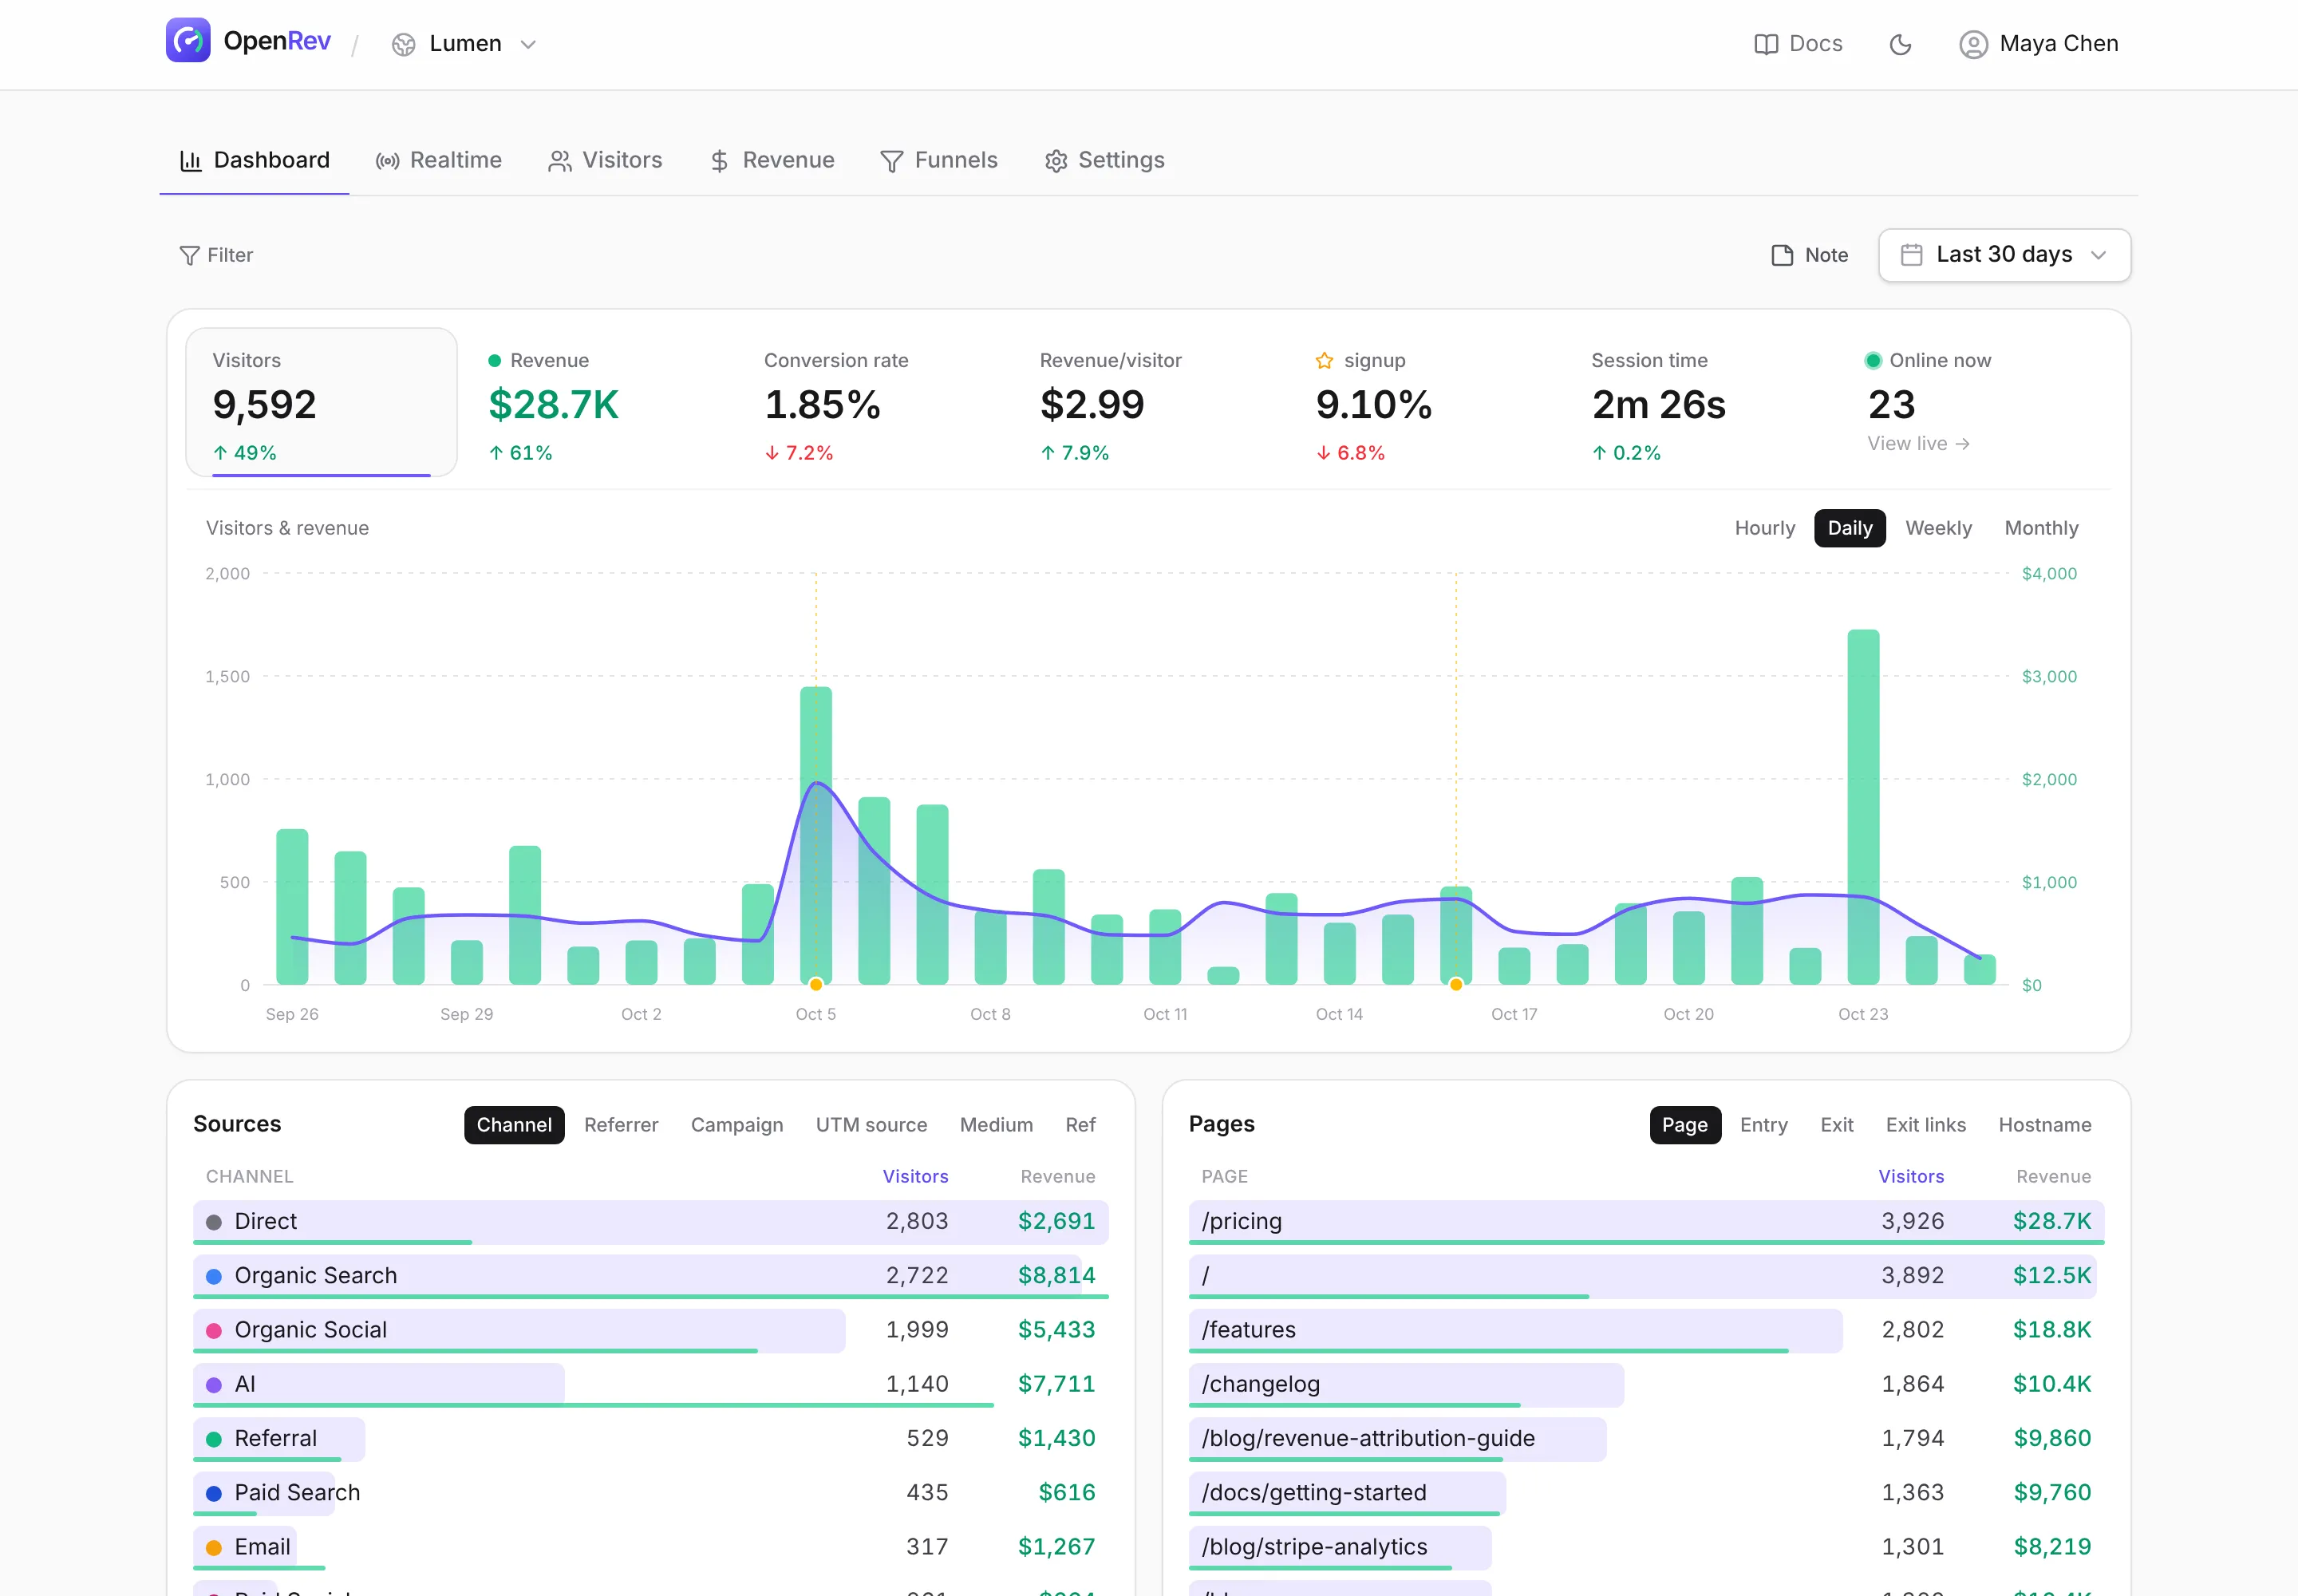Click the Funnels funnel icon
Image resolution: width=2298 pixels, height=1596 pixels.
[891, 161]
